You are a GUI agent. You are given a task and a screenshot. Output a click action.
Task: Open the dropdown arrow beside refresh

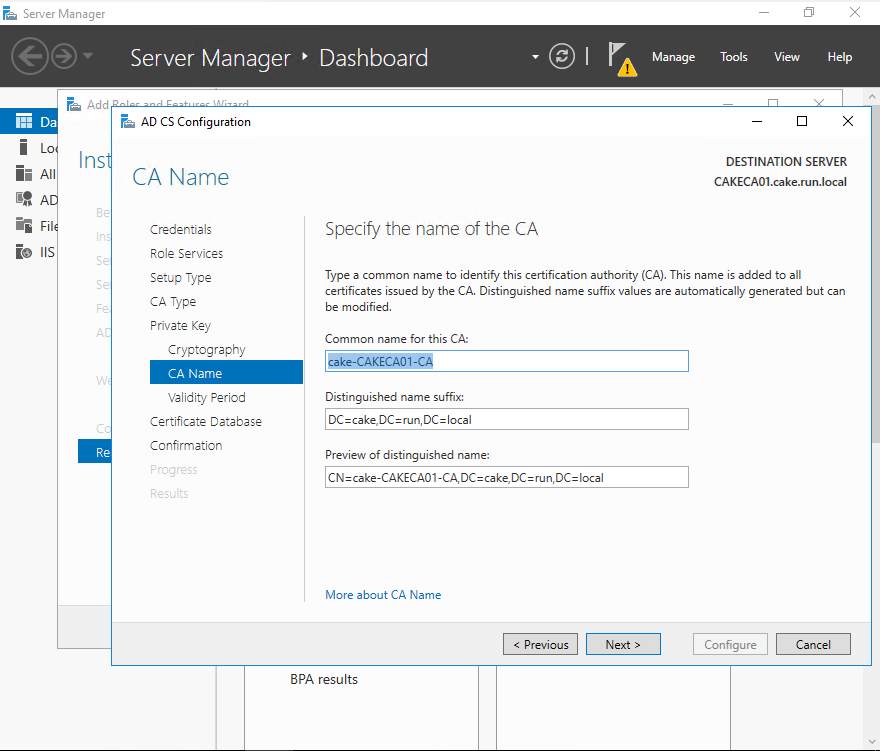click(535, 57)
